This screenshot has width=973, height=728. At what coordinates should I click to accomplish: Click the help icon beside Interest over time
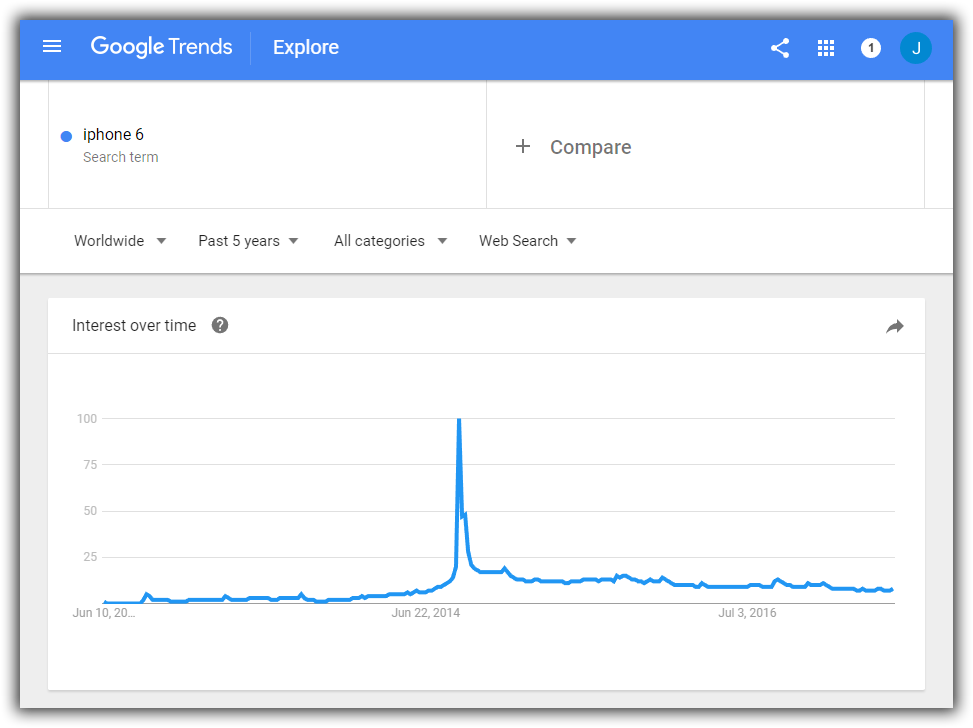point(220,325)
